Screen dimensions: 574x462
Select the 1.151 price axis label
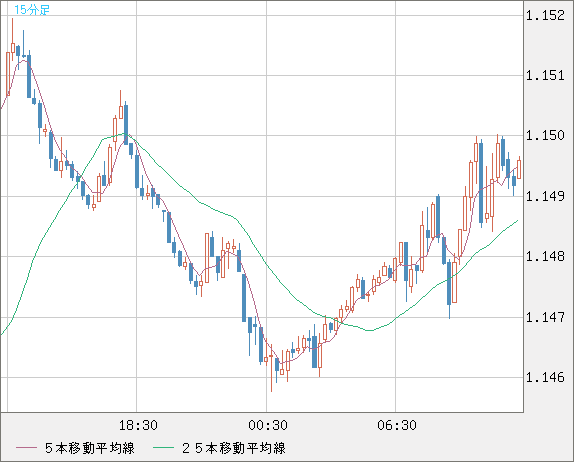click(x=545, y=76)
